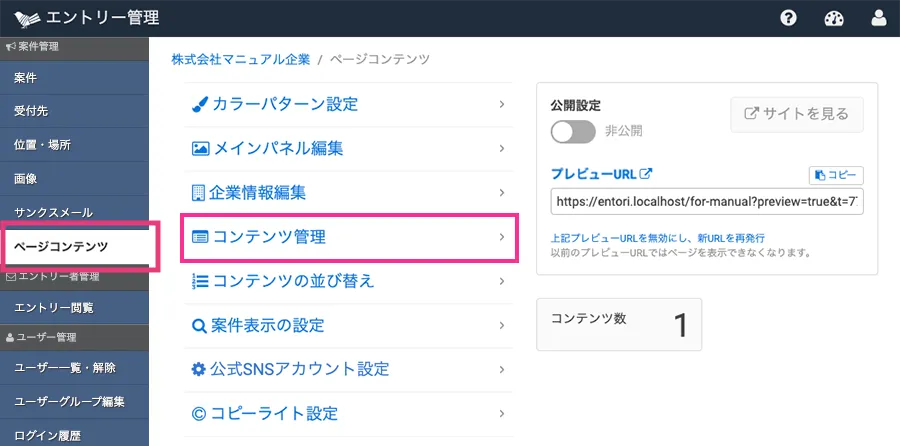Open the dashboard gauge icon
900x446 pixels.
tap(834, 18)
